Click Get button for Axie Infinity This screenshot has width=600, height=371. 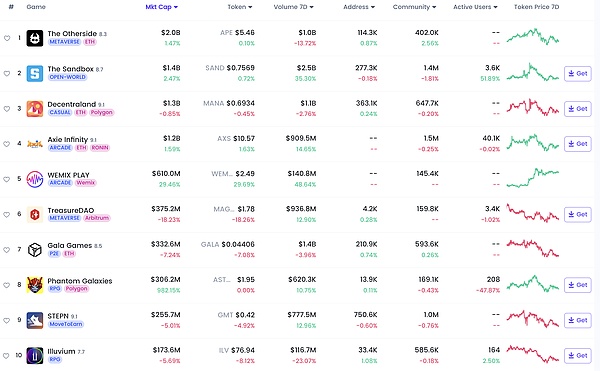tap(578, 144)
